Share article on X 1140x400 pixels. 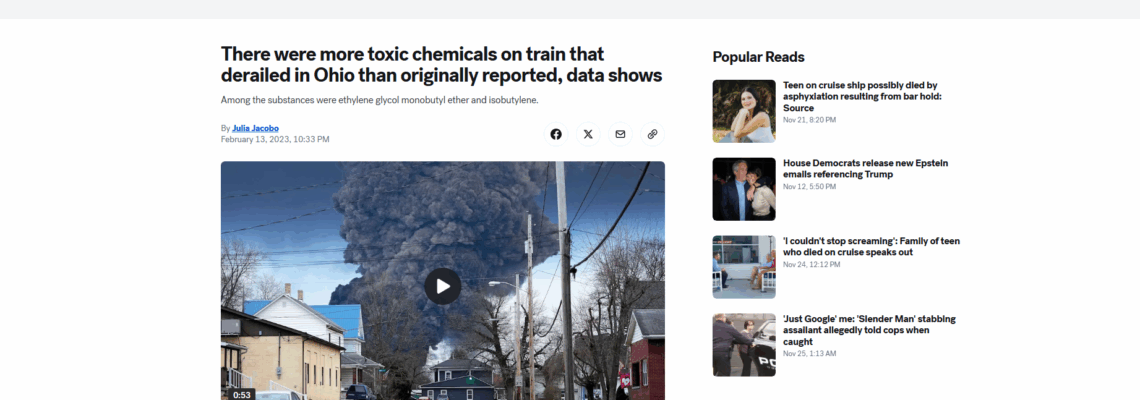pyautogui.click(x=588, y=134)
